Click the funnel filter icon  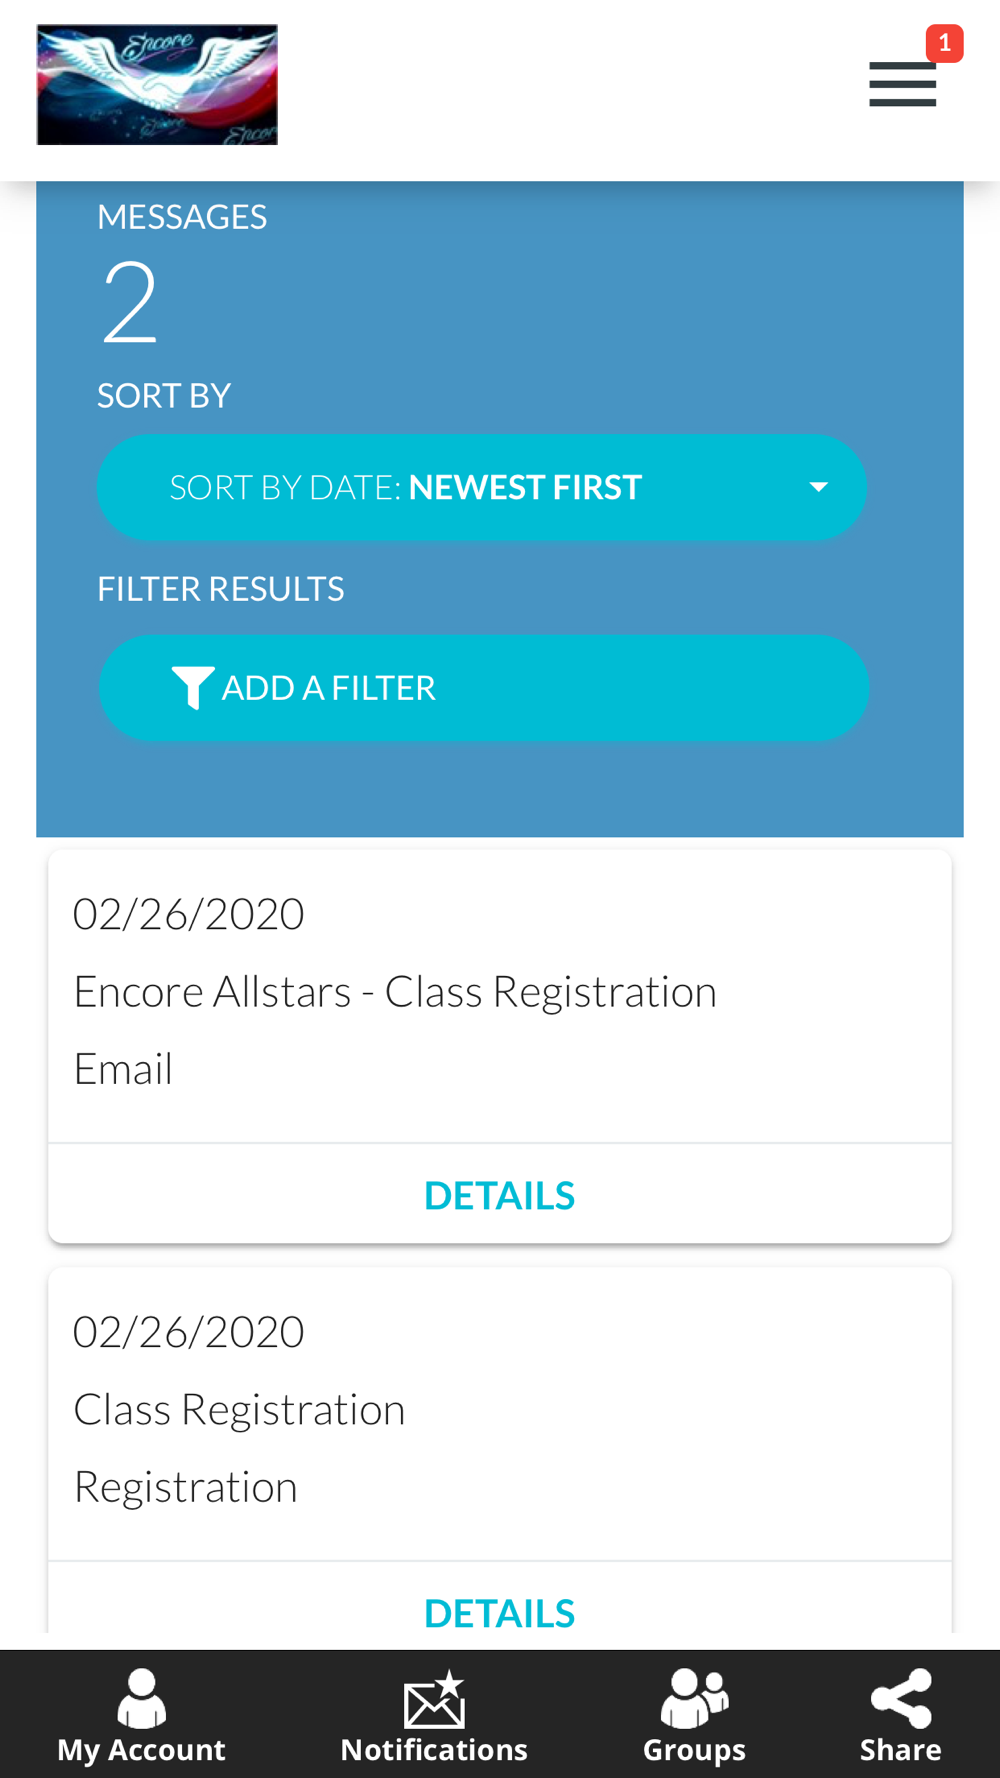(x=192, y=688)
